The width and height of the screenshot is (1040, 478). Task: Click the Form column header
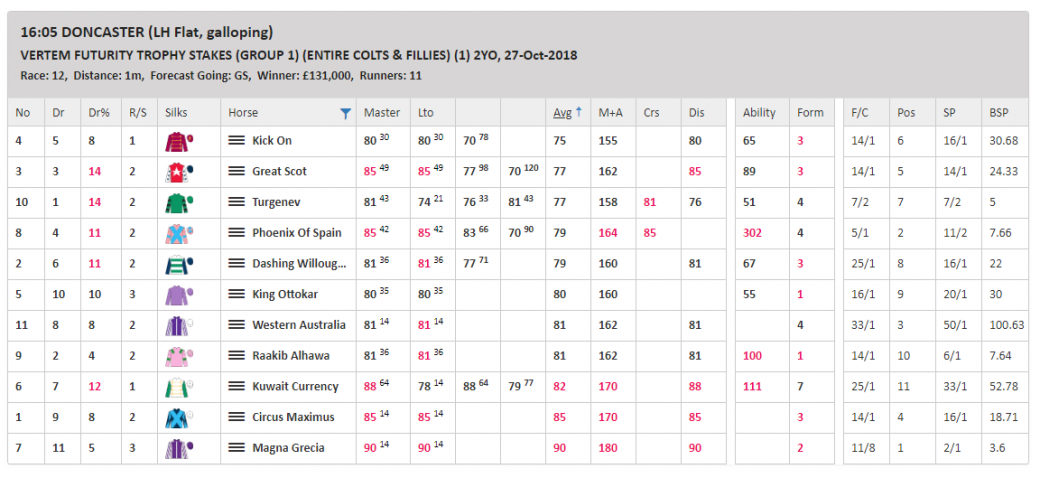point(810,113)
